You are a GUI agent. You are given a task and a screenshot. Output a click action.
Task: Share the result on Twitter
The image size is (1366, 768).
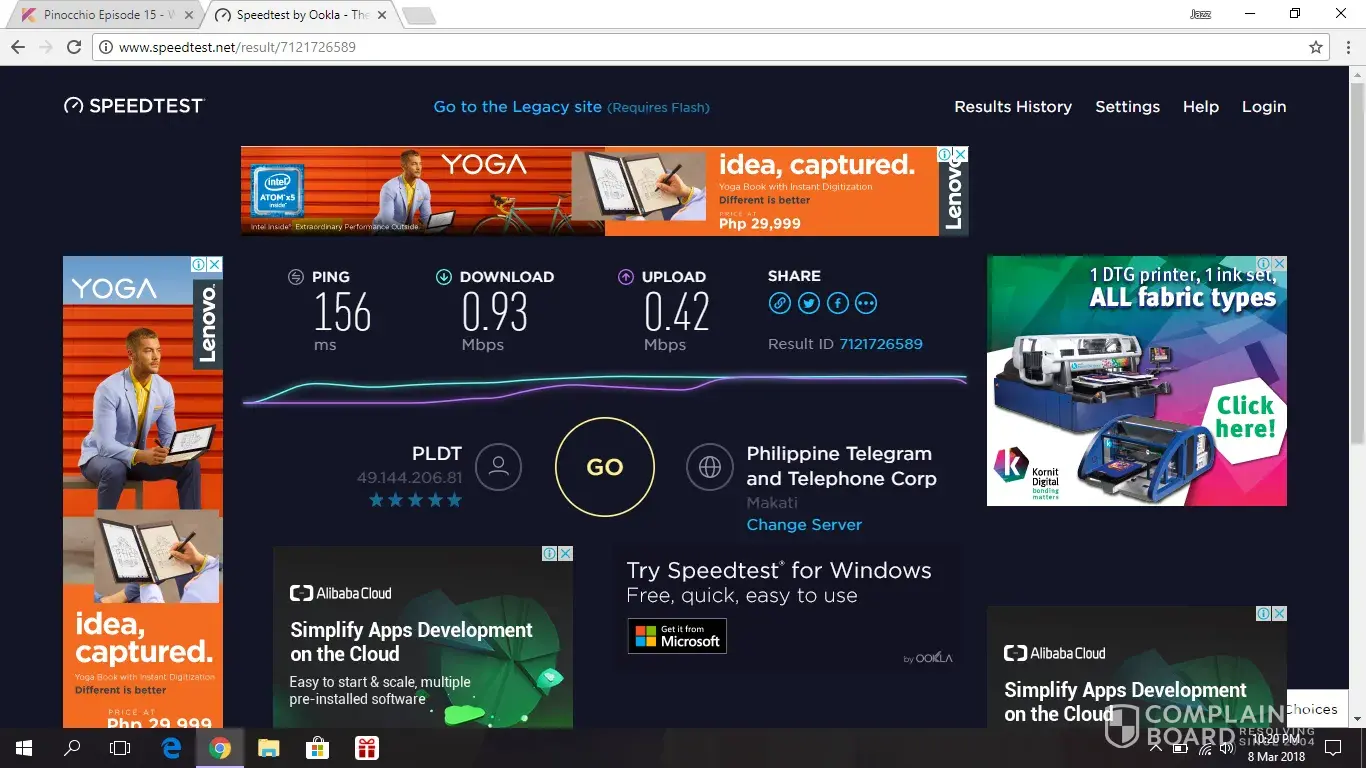[x=809, y=303]
